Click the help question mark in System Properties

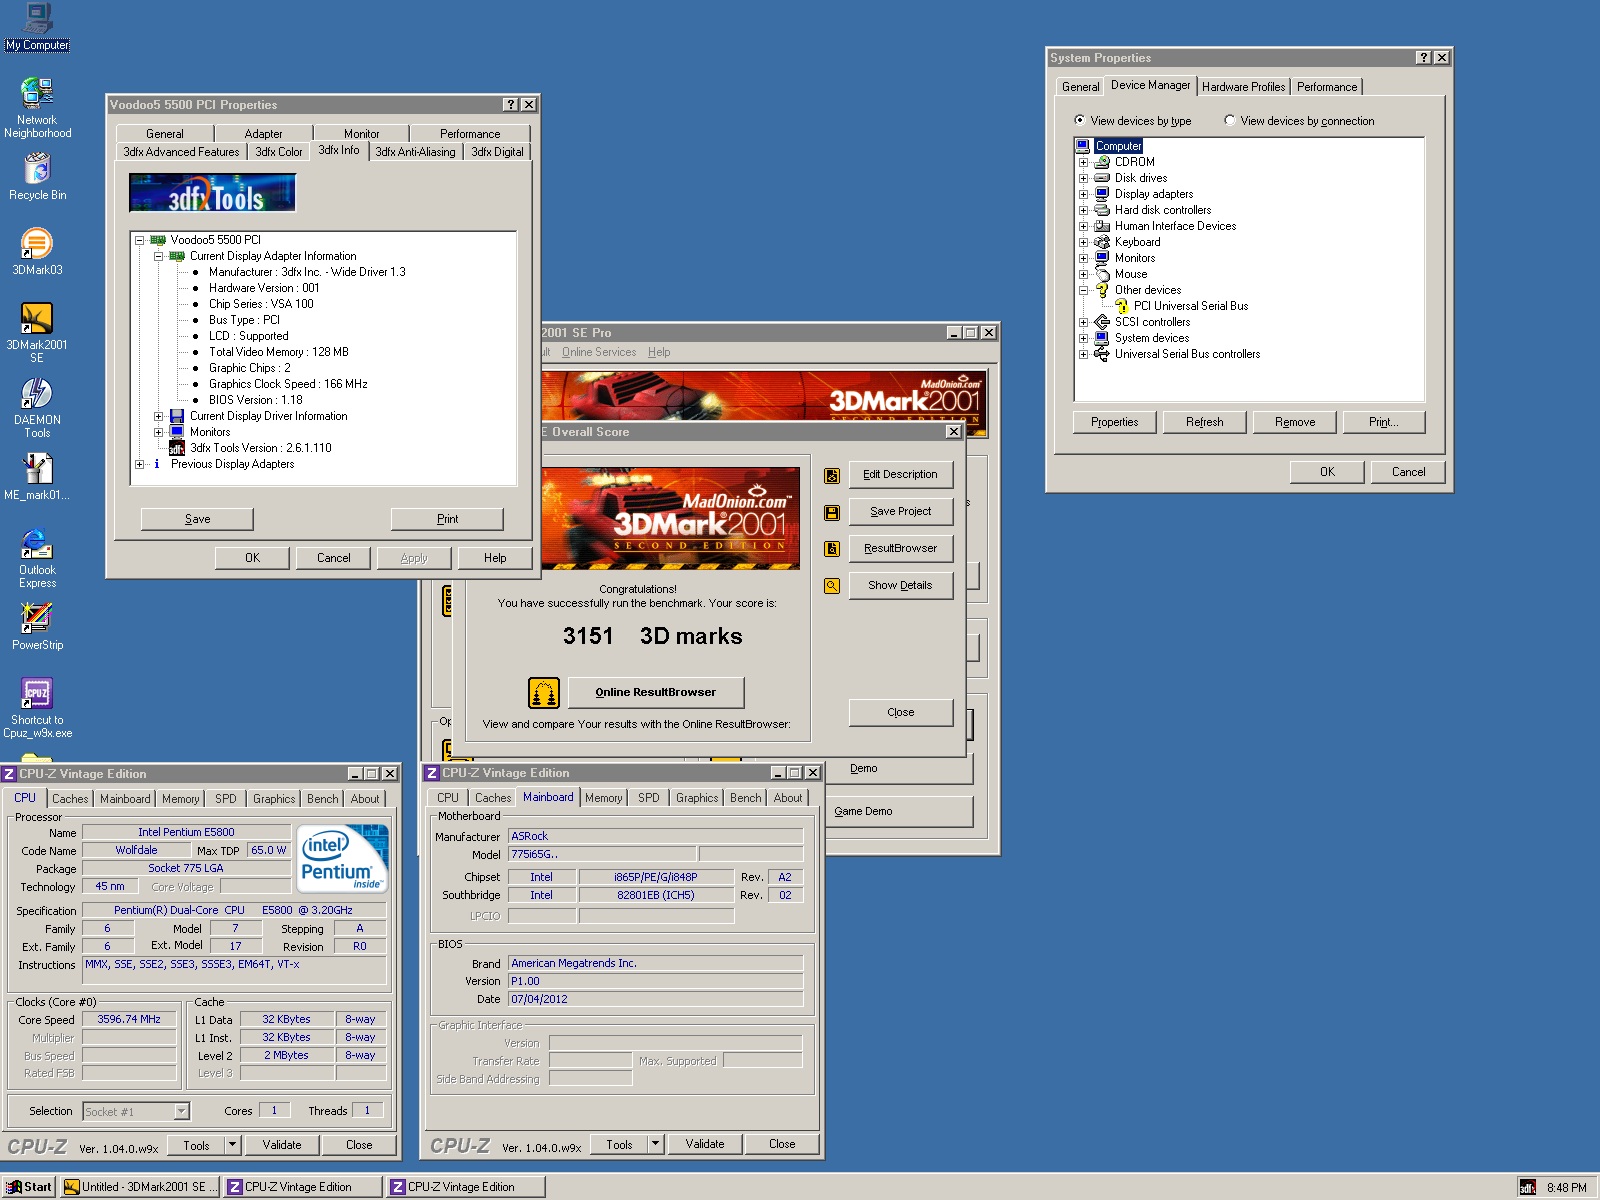click(x=1424, y=58)
